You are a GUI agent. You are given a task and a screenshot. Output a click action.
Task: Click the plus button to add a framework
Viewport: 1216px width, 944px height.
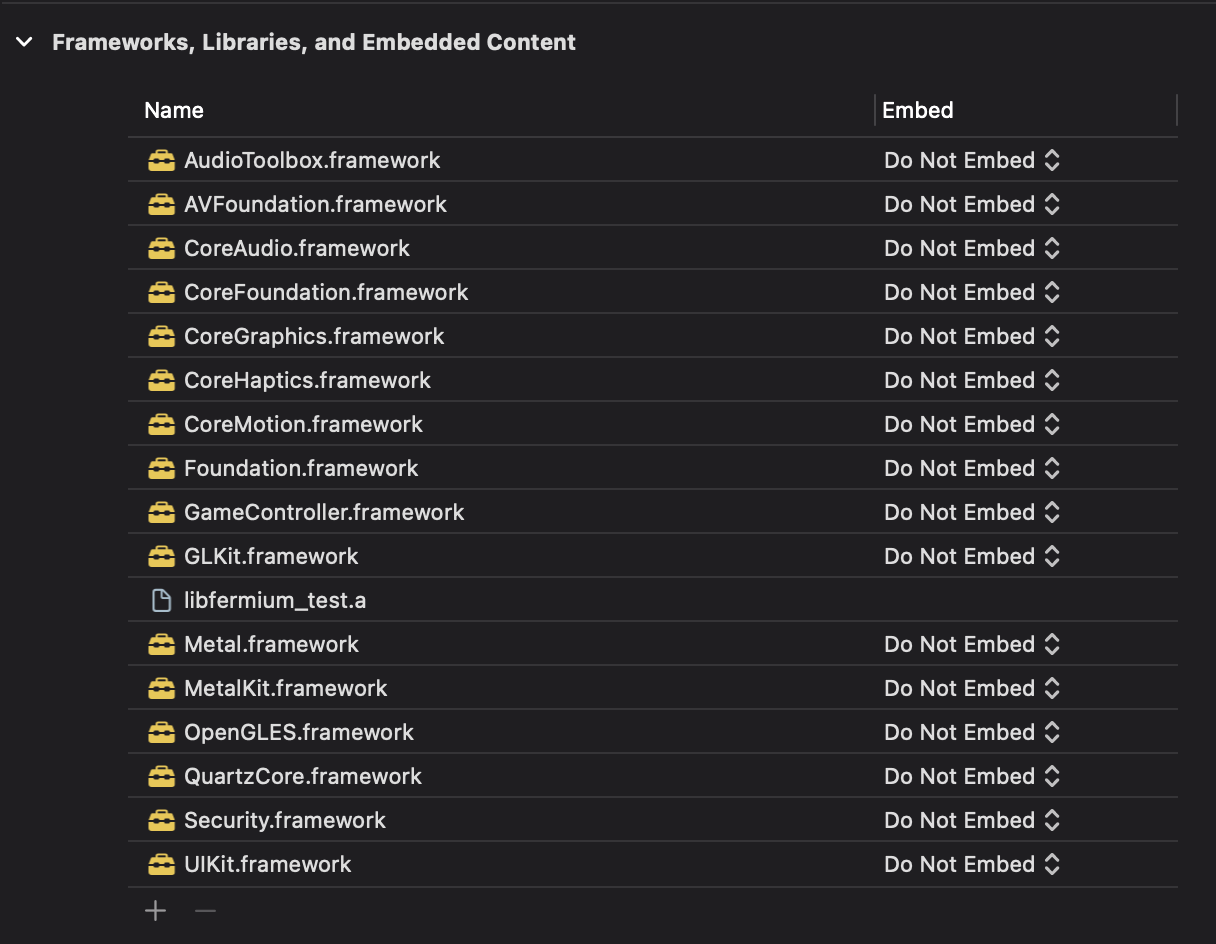pyautogui.click(x=155, y=911)
